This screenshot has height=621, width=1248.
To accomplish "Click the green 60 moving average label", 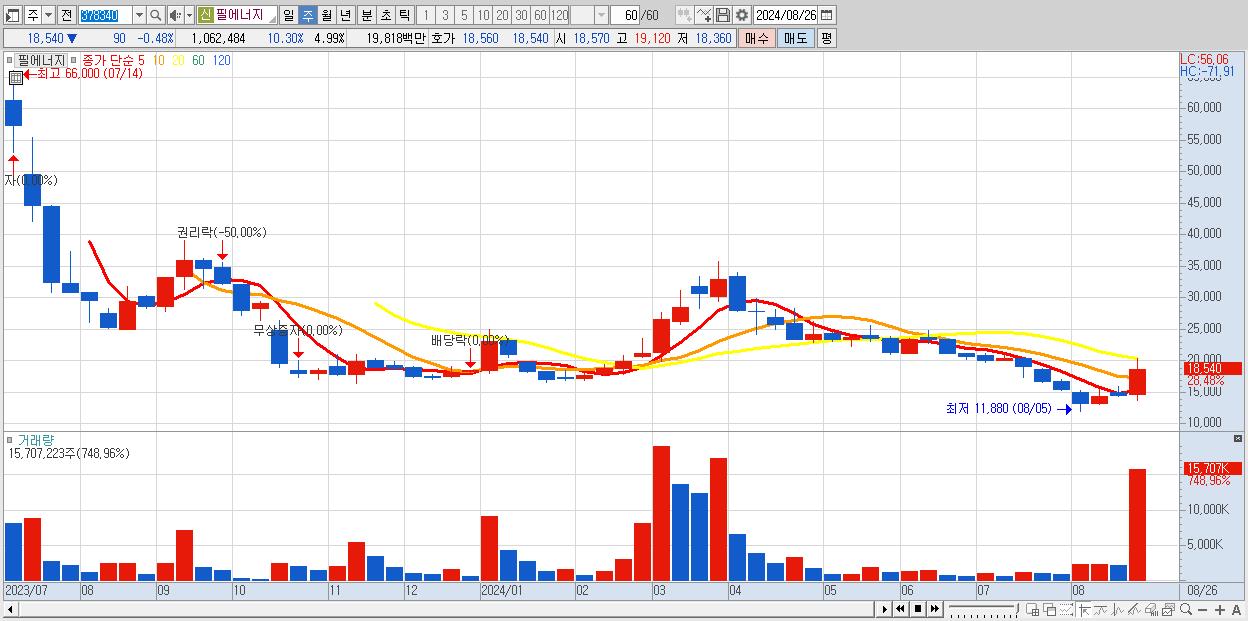I will pyautogui.click(x=198, y=60).
